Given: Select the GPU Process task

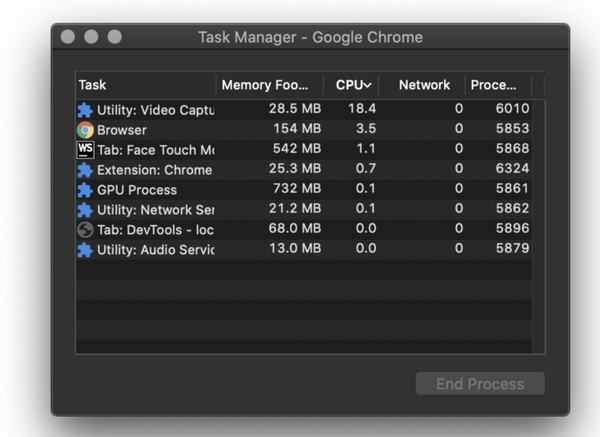Looking at the screenshot, I should pos(304,190).
